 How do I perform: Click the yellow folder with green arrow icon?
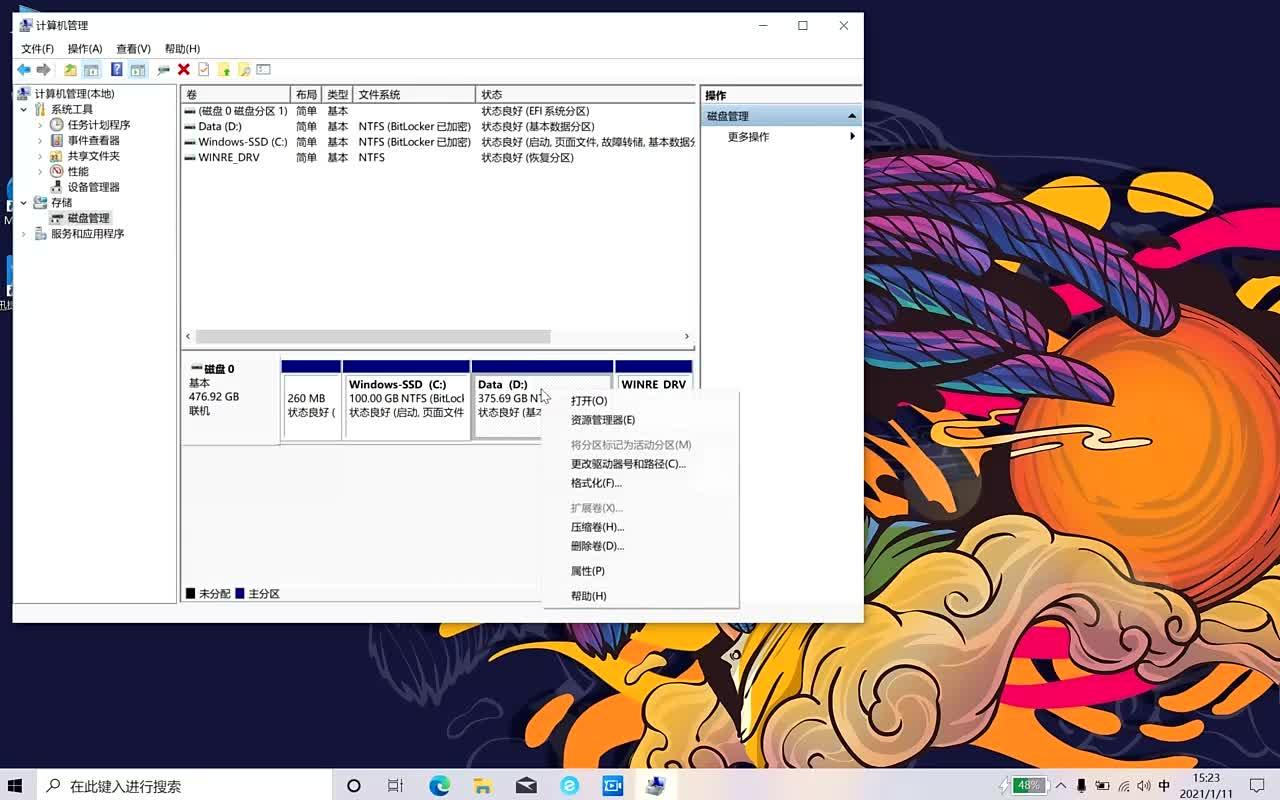point(224,70)
